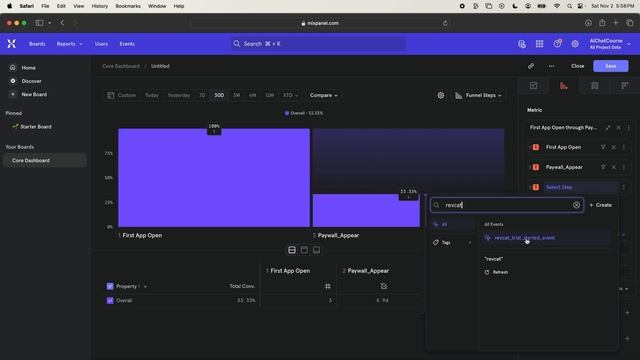Click the Paywall_Appear funnel bar
Image resolution: width=640 pixels, height=360 pixels.
[366, 210]
